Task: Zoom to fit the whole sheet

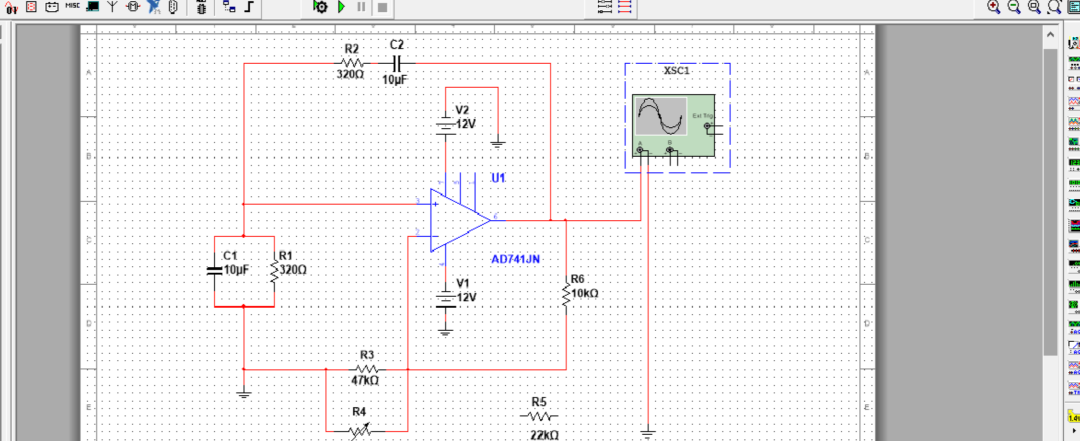Action: coord(1055,7)
